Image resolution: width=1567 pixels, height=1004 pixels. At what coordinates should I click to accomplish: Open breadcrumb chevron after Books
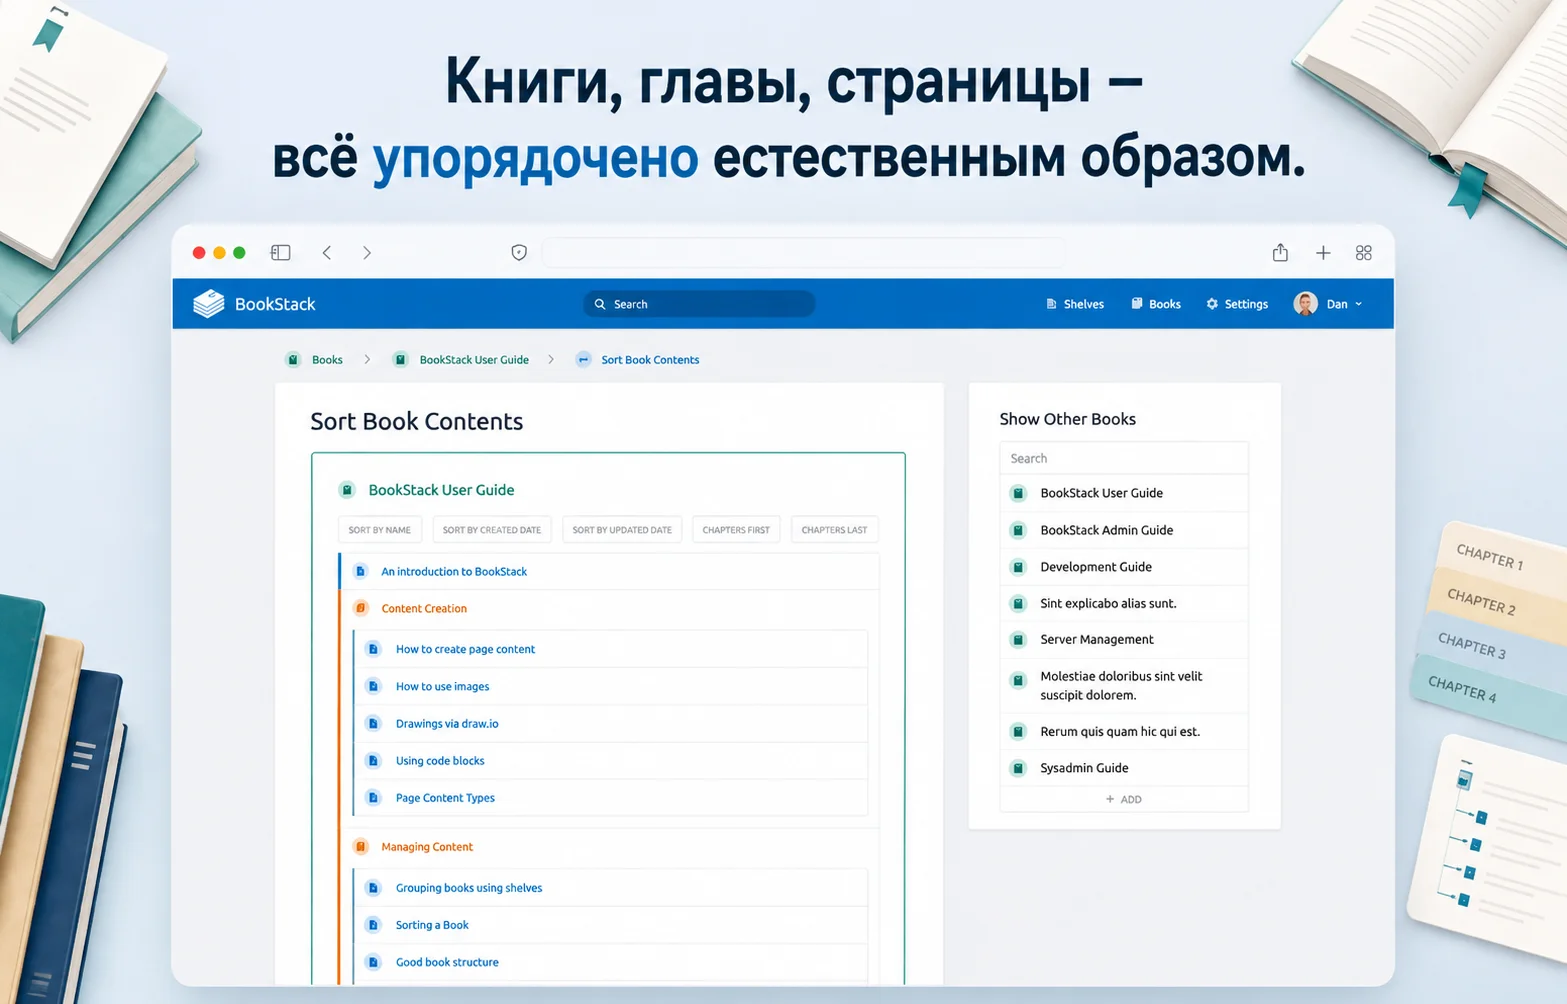point(367,360)
